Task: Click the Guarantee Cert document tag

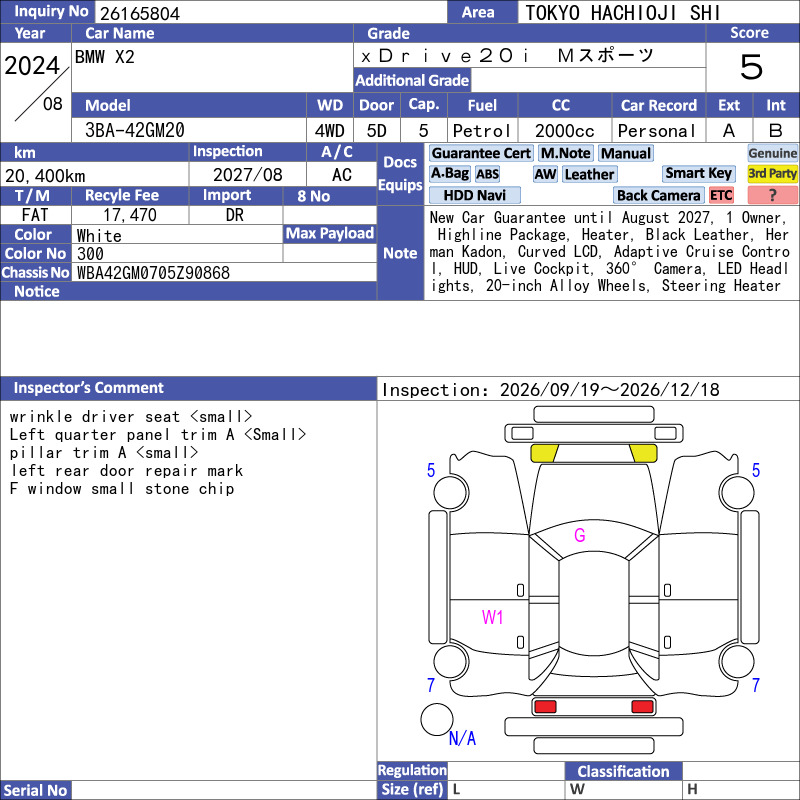Action: point(481,153)
